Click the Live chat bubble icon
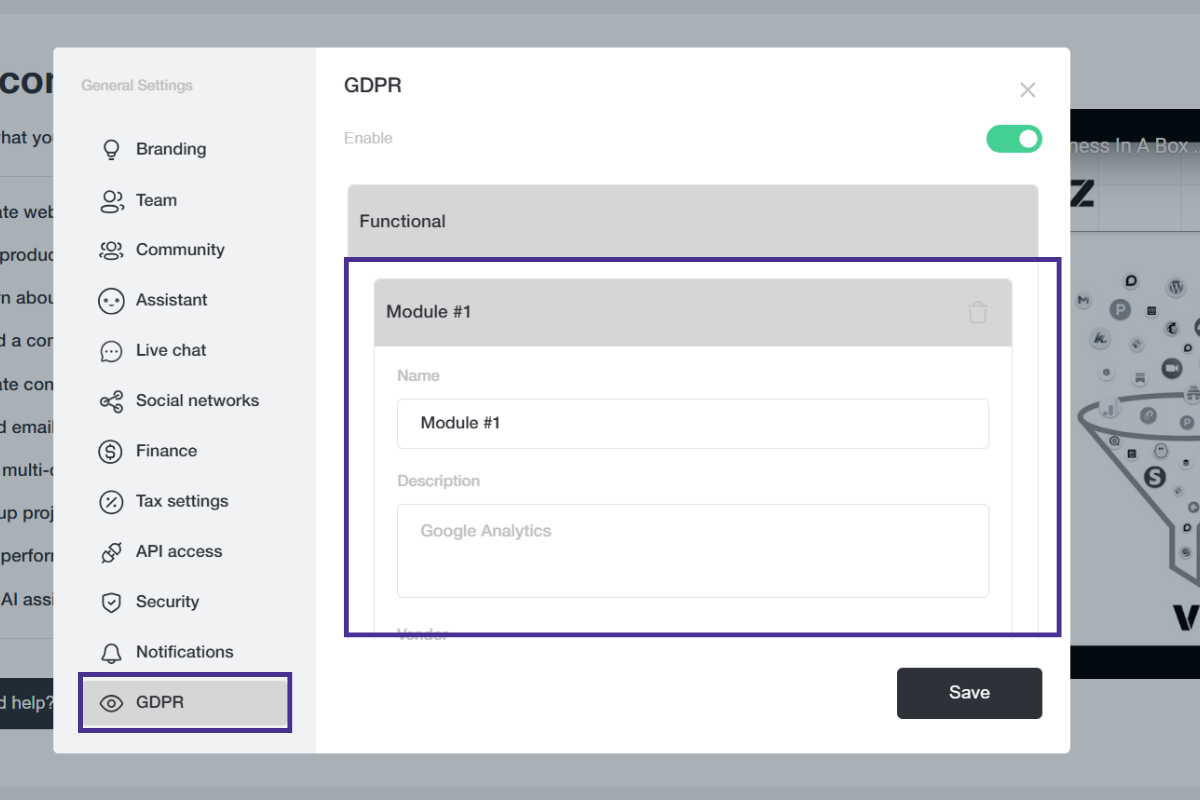The width and height of the screenshot is (1200, 800). 111,351
